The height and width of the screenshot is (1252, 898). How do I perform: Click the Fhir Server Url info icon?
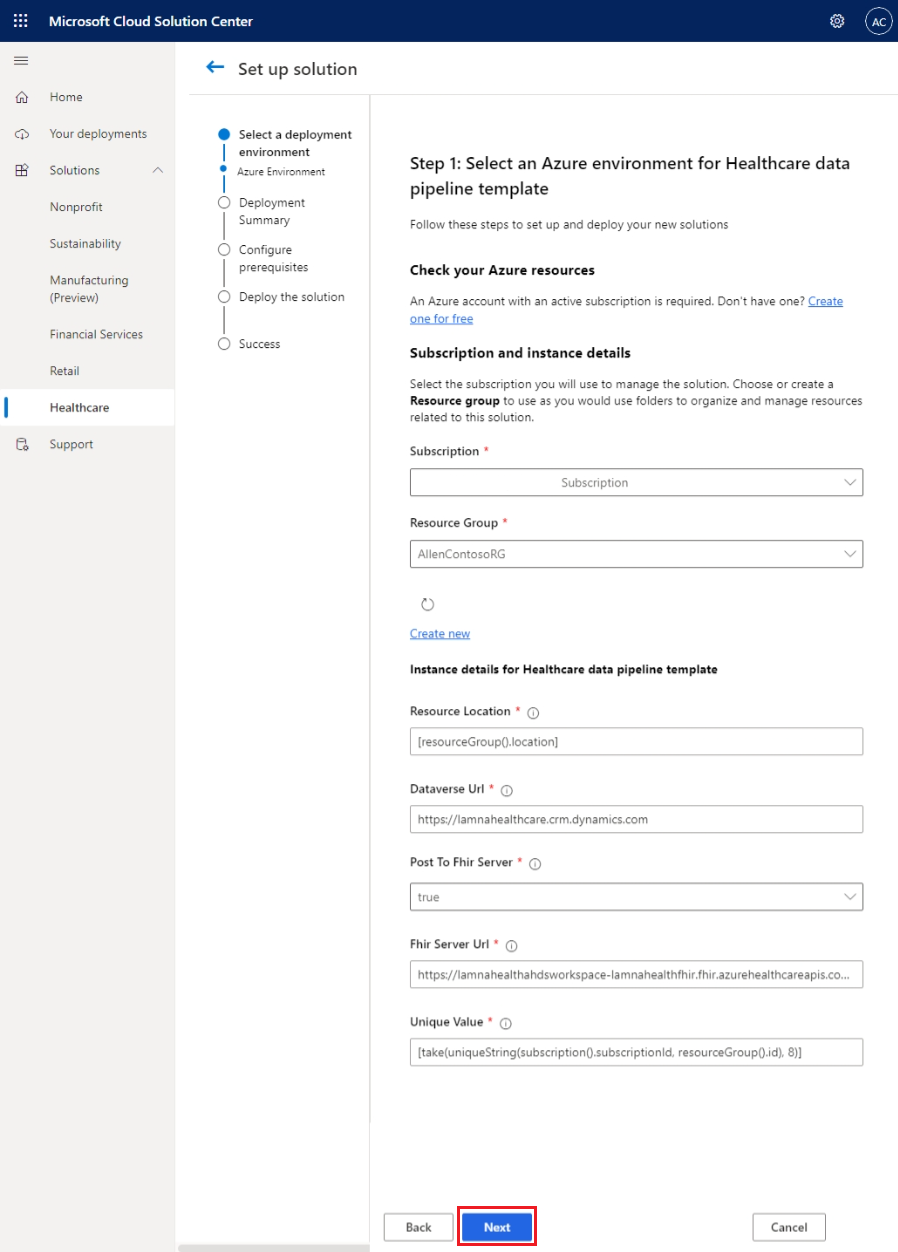(510, 945)
